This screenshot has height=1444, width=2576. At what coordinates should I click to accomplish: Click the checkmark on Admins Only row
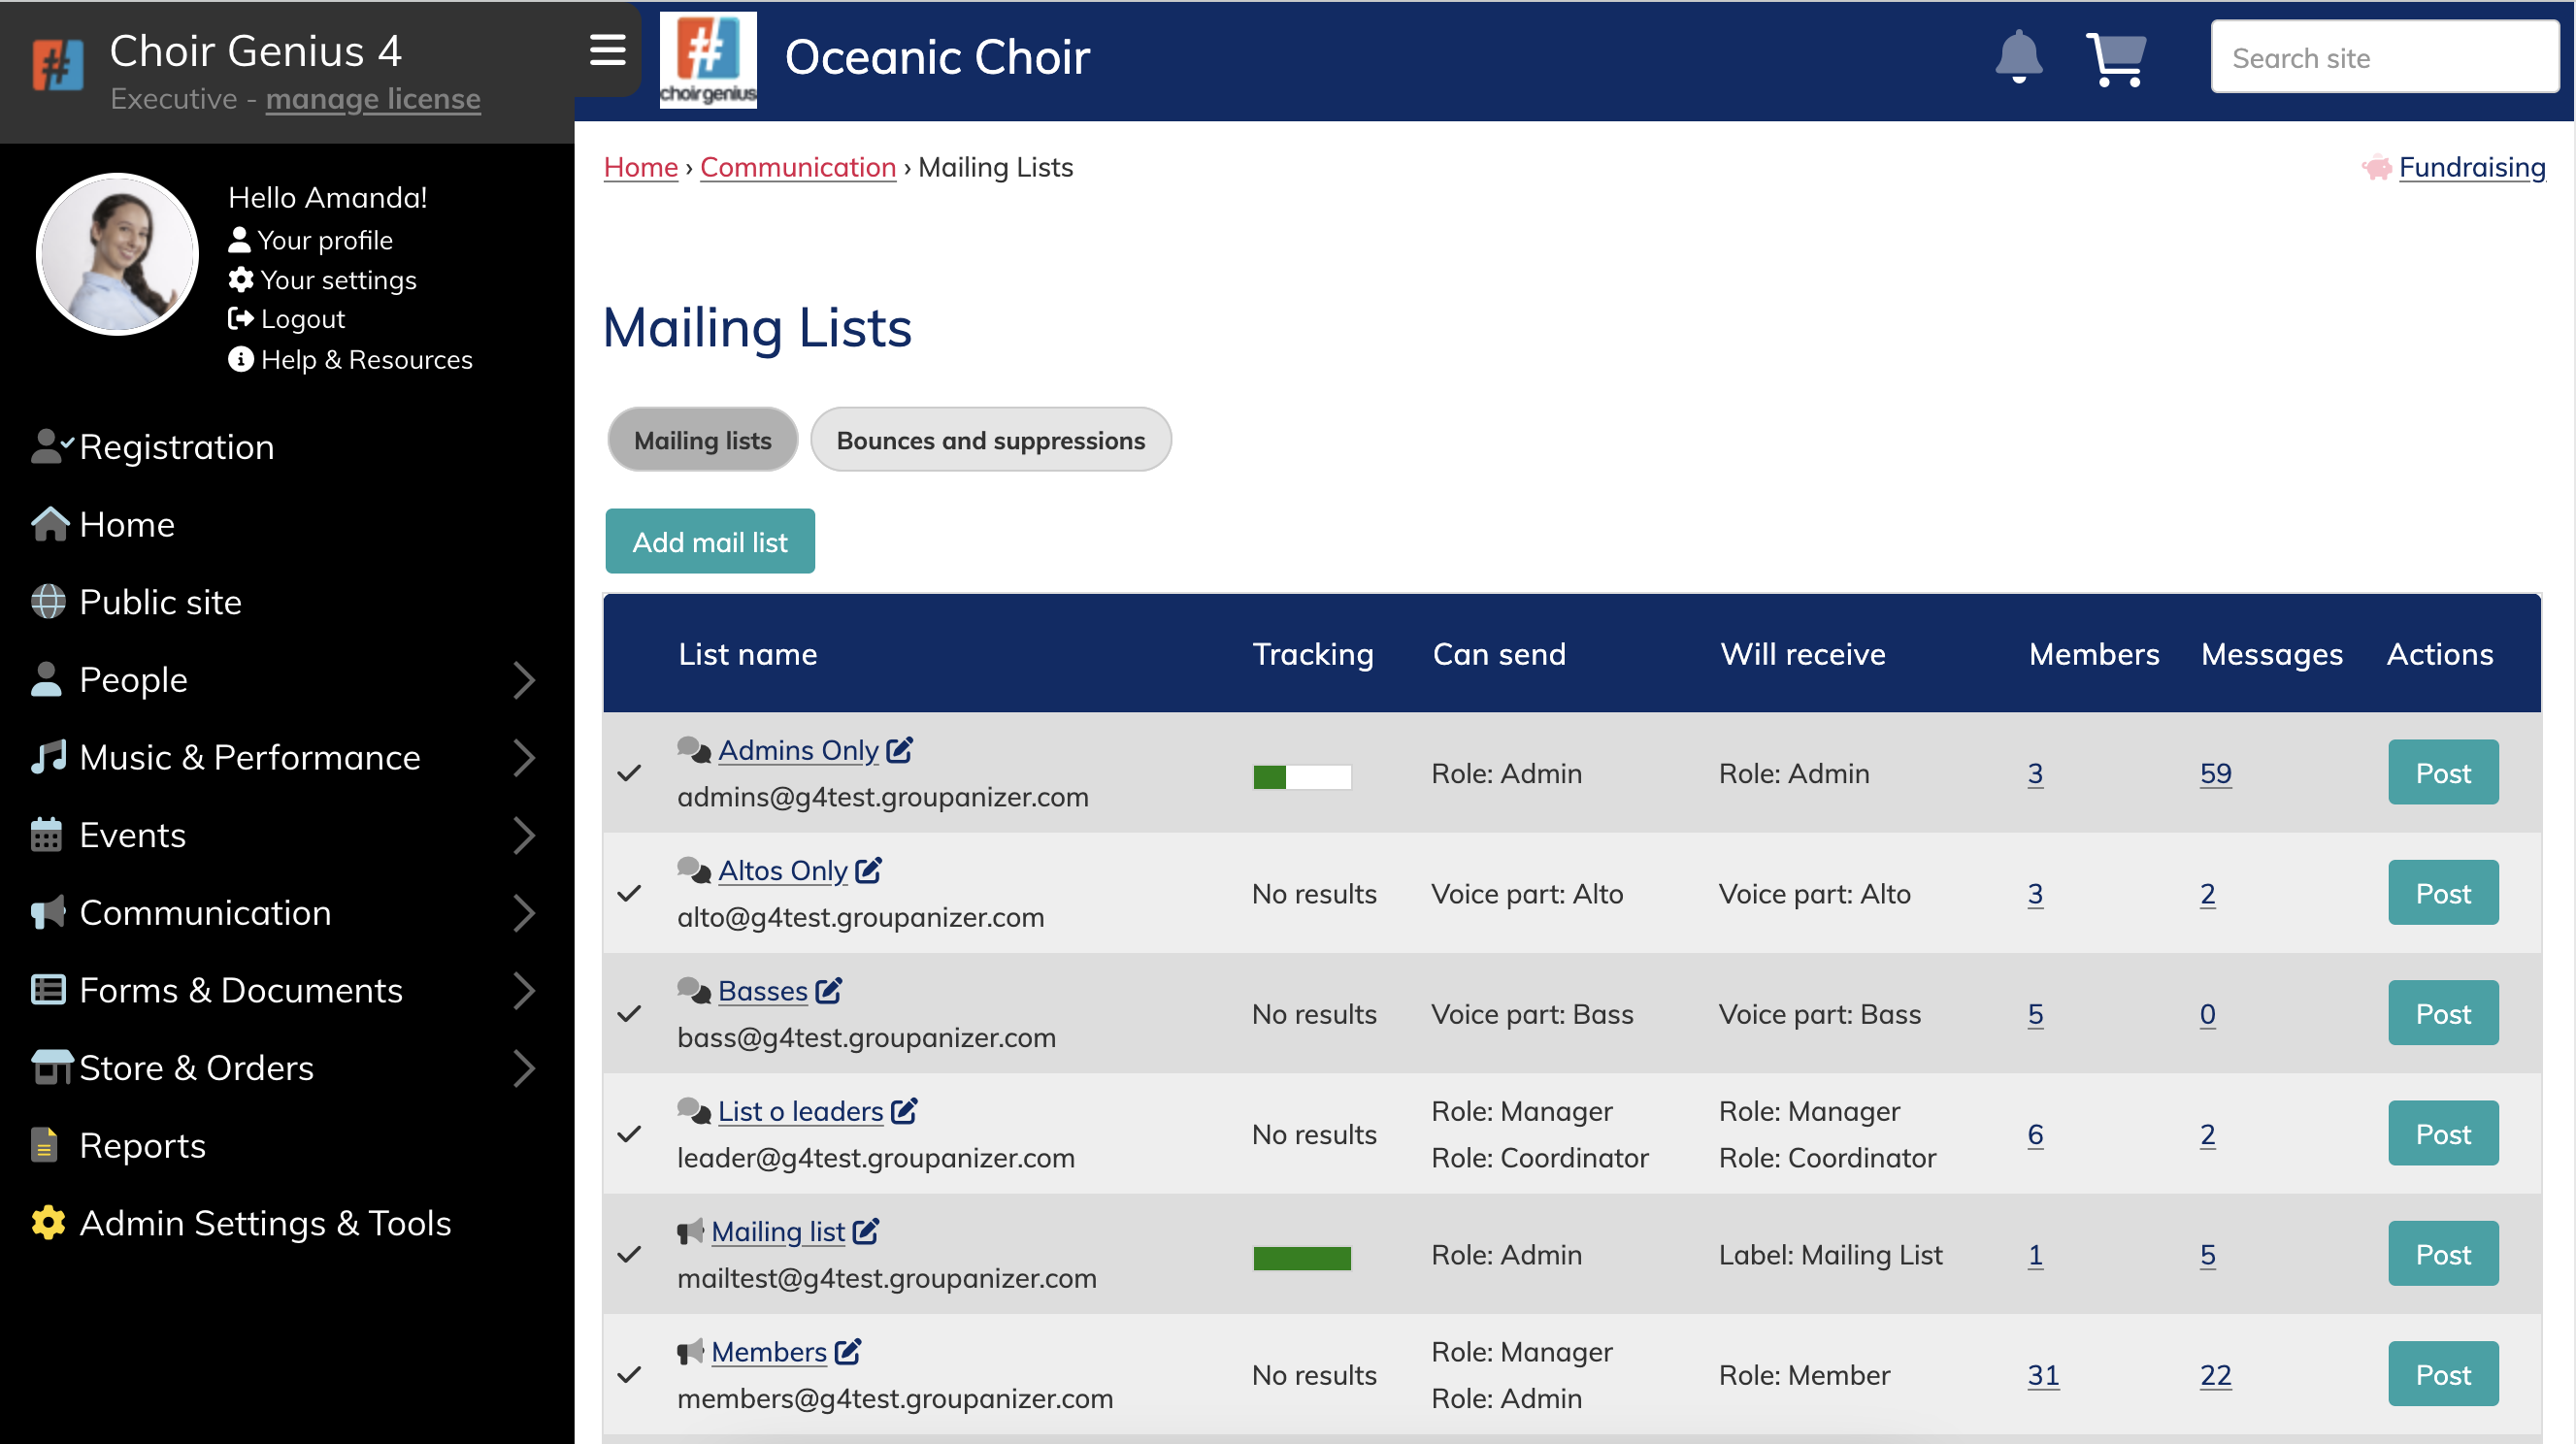[629, 773]
